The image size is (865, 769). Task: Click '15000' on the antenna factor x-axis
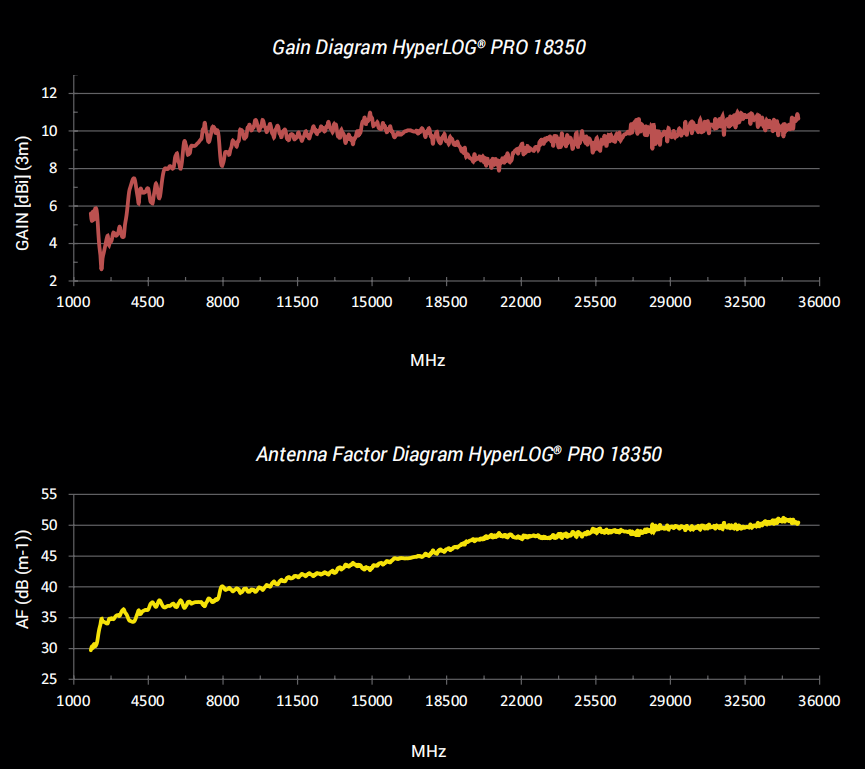point(372,701)
